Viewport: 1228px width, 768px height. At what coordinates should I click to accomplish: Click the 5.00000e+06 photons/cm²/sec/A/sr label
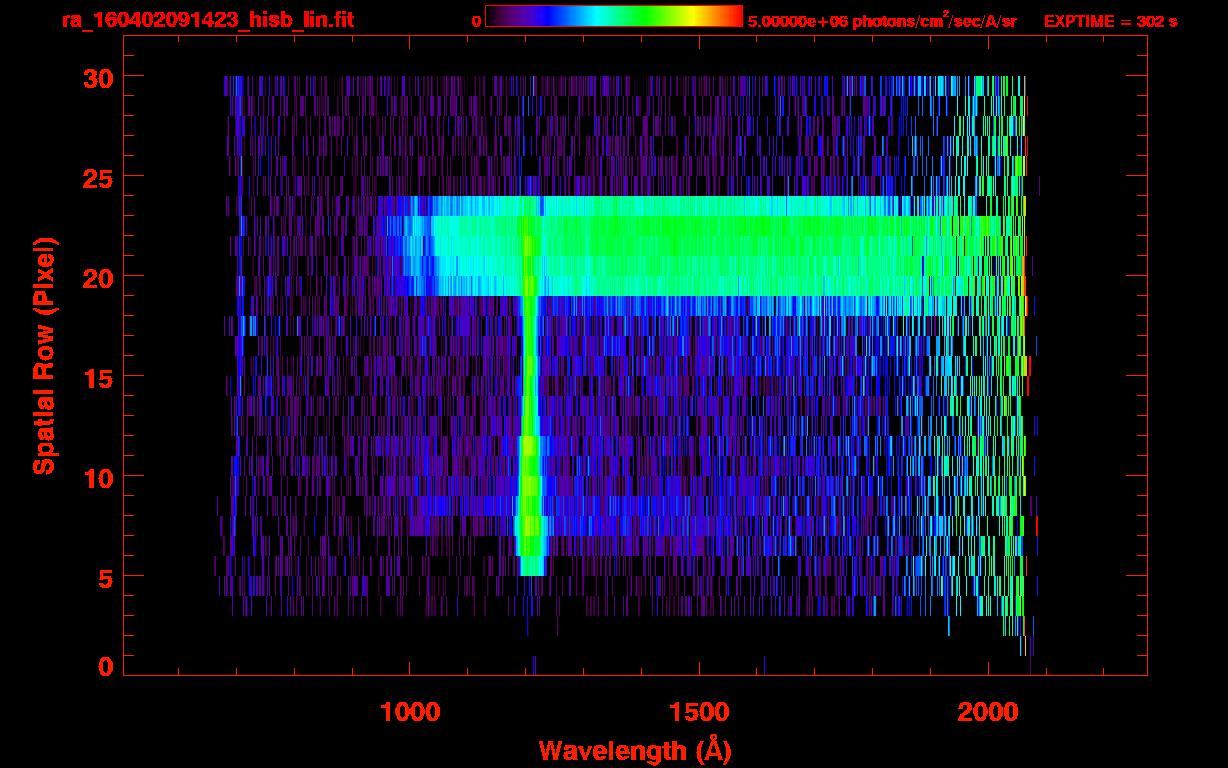tap(882, 20)
